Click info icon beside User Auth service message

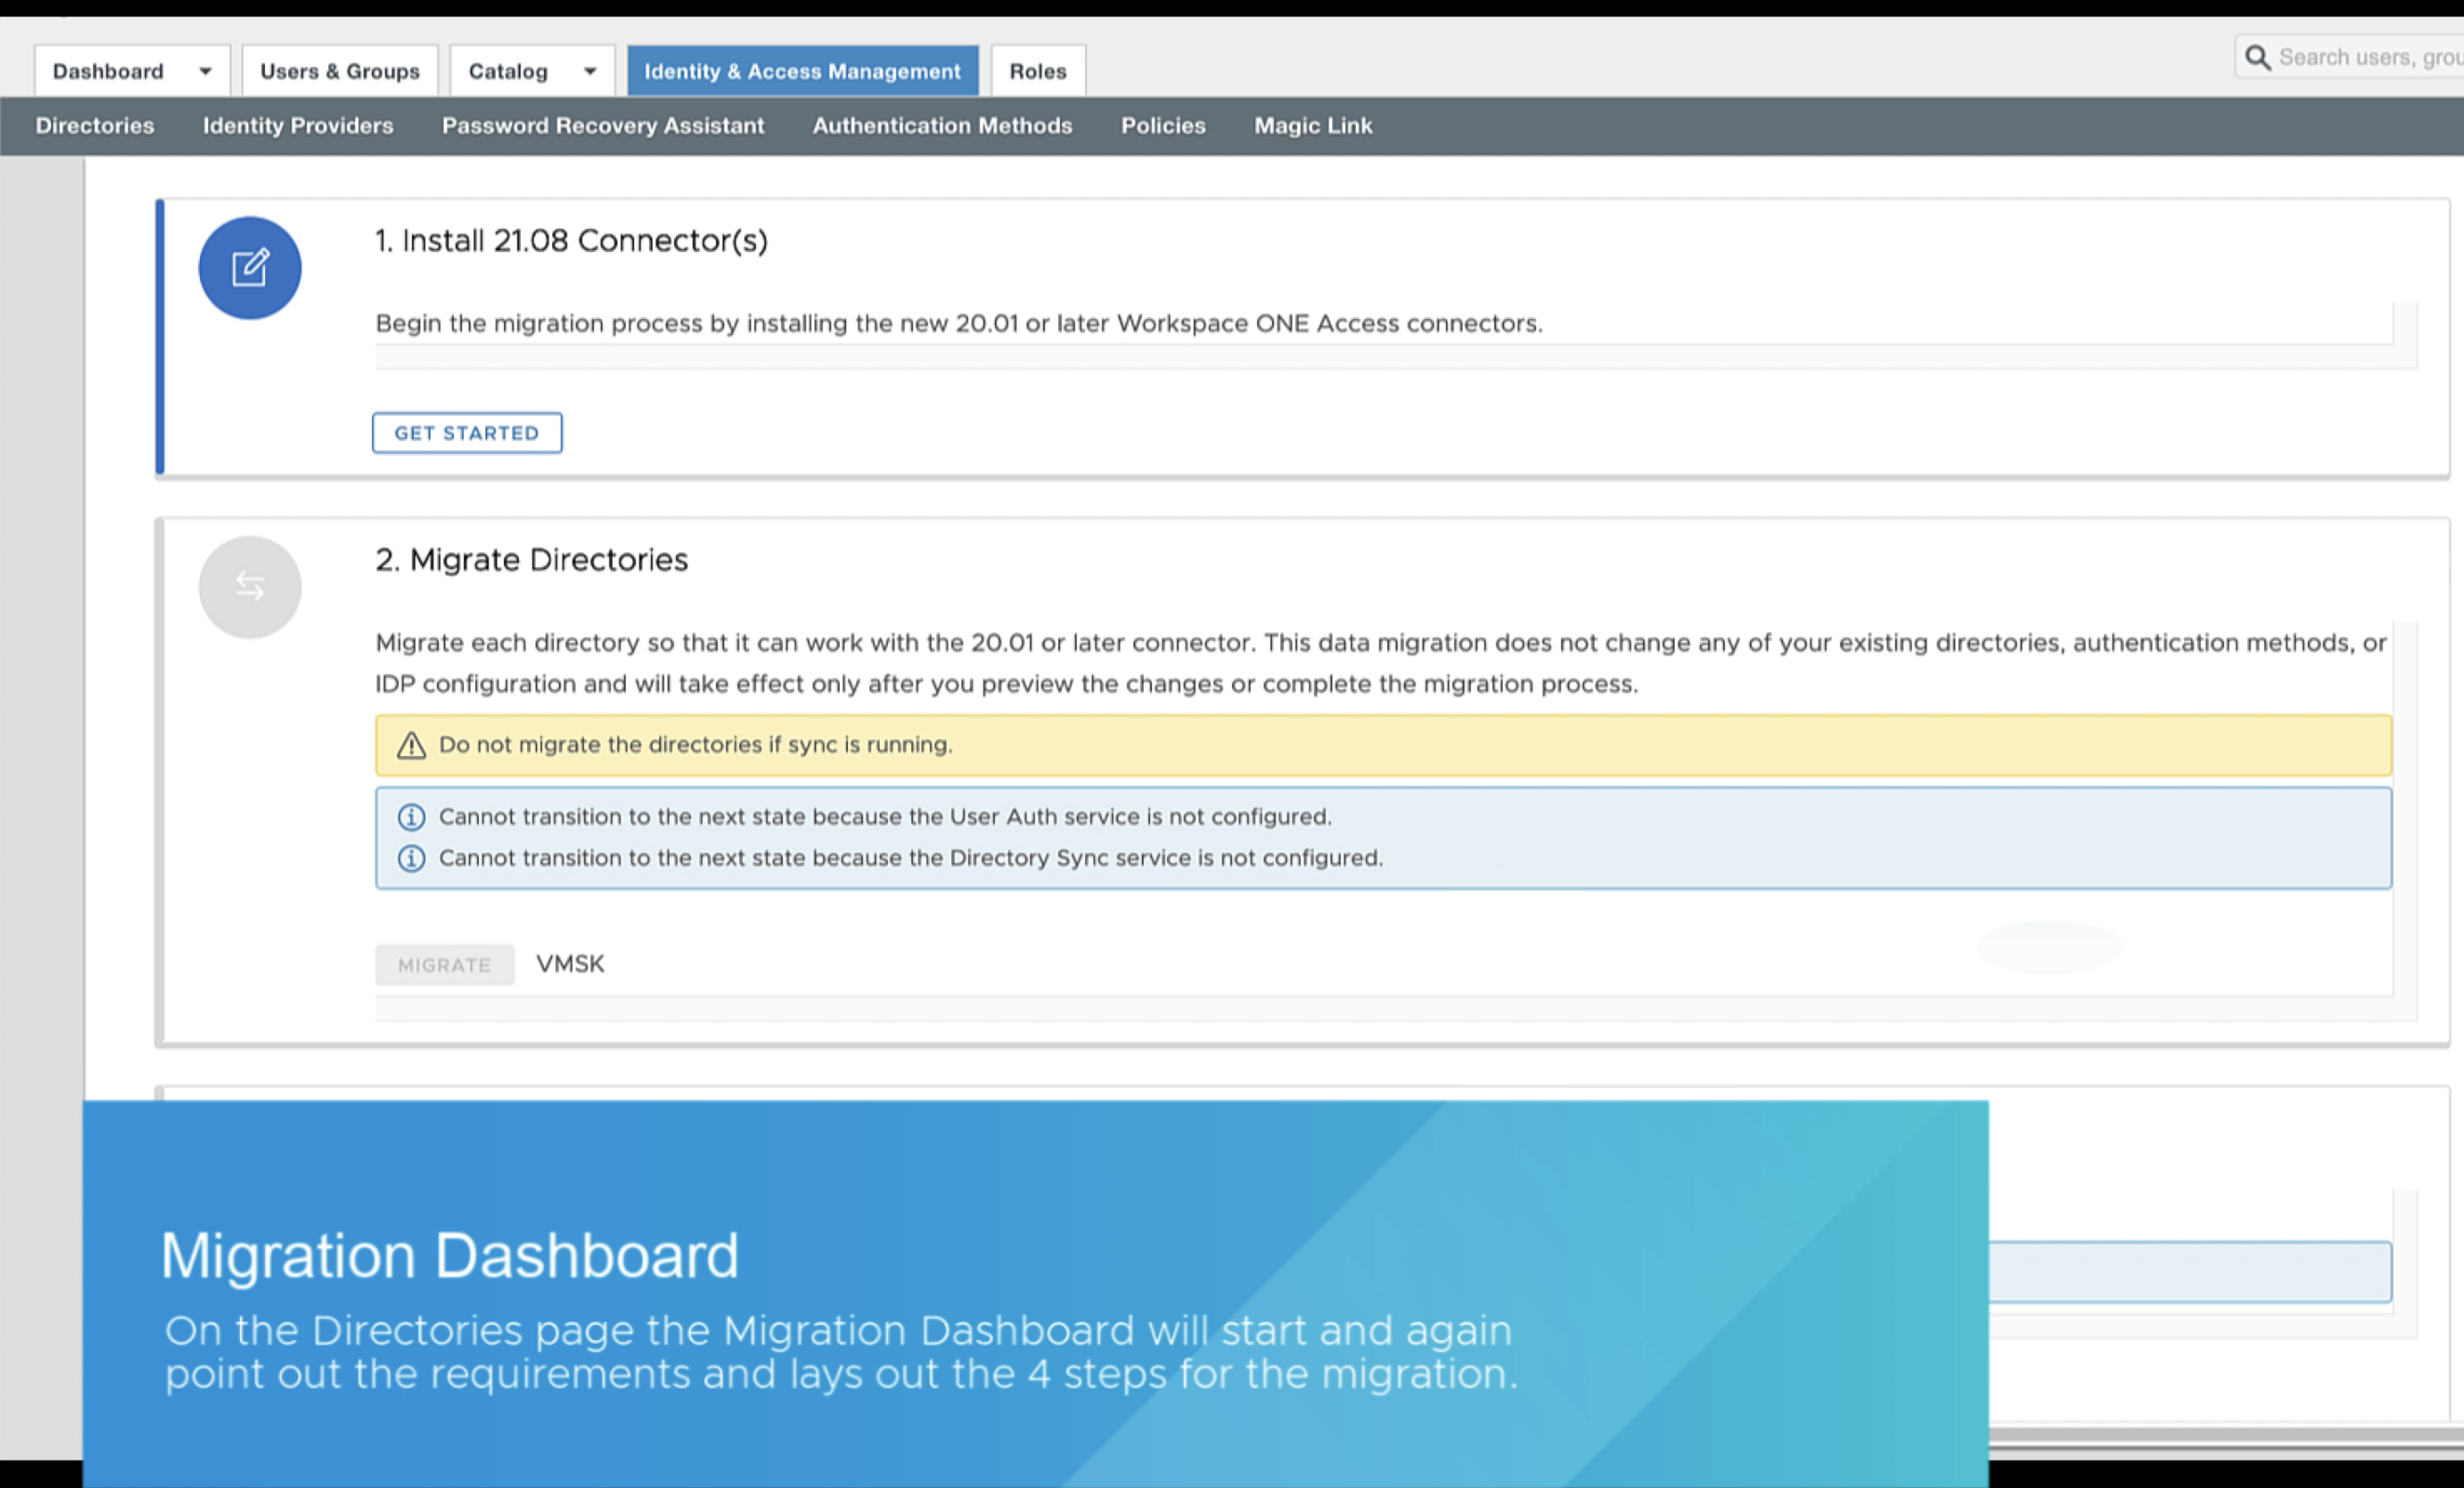tap(411, 817)
